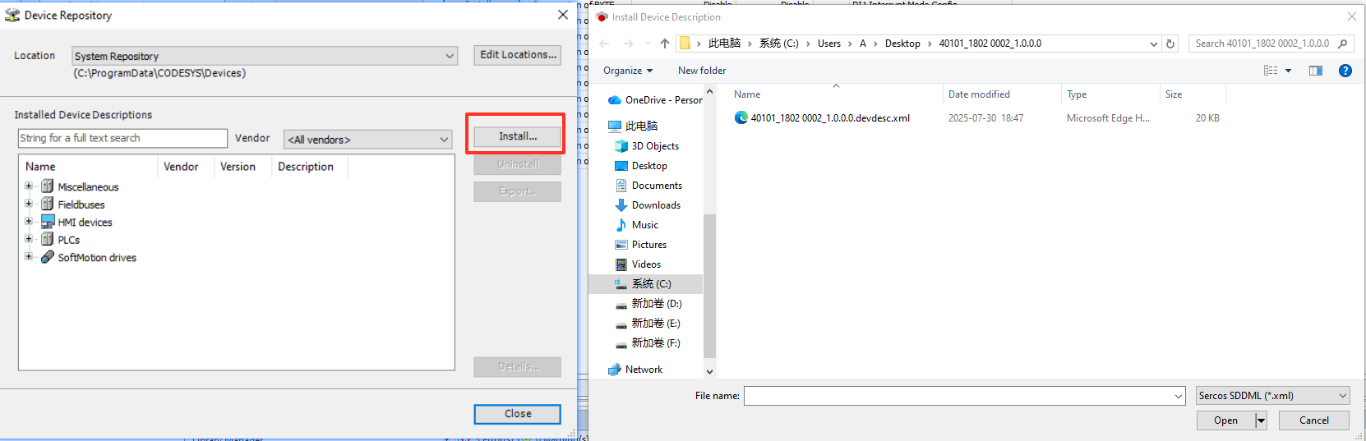The width and height of the screenshot is (1366, 441).
Task: Open the Organize menu
Action: coord(627,71)
